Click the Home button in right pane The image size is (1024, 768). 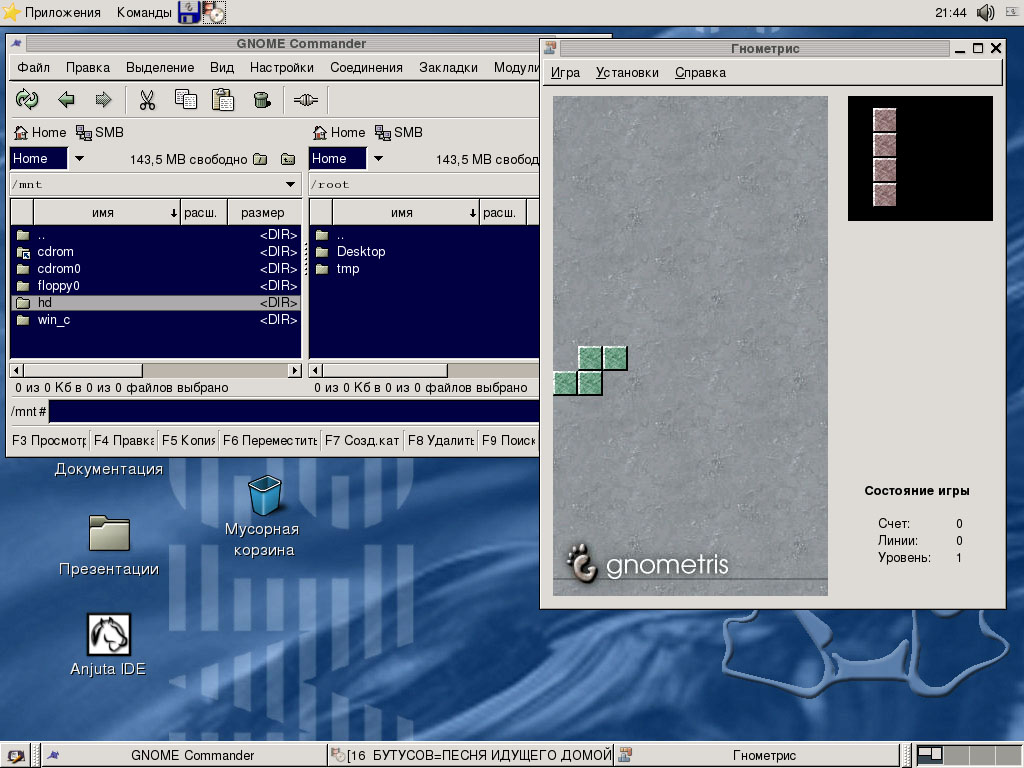339,133
